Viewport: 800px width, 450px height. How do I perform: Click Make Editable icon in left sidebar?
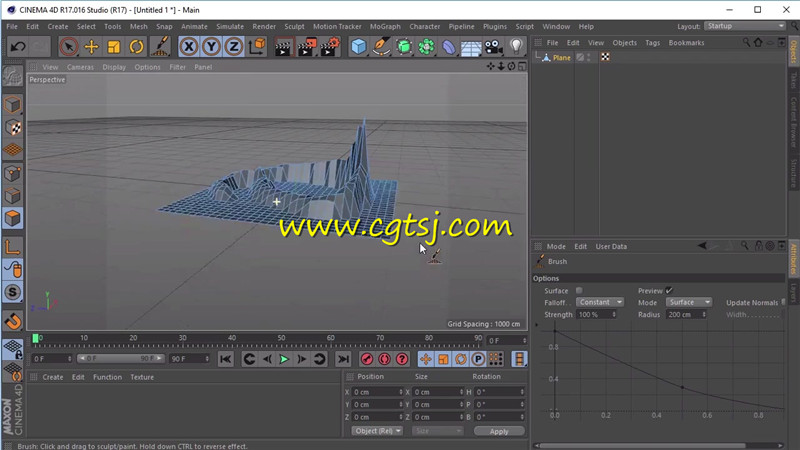point(13,77)
